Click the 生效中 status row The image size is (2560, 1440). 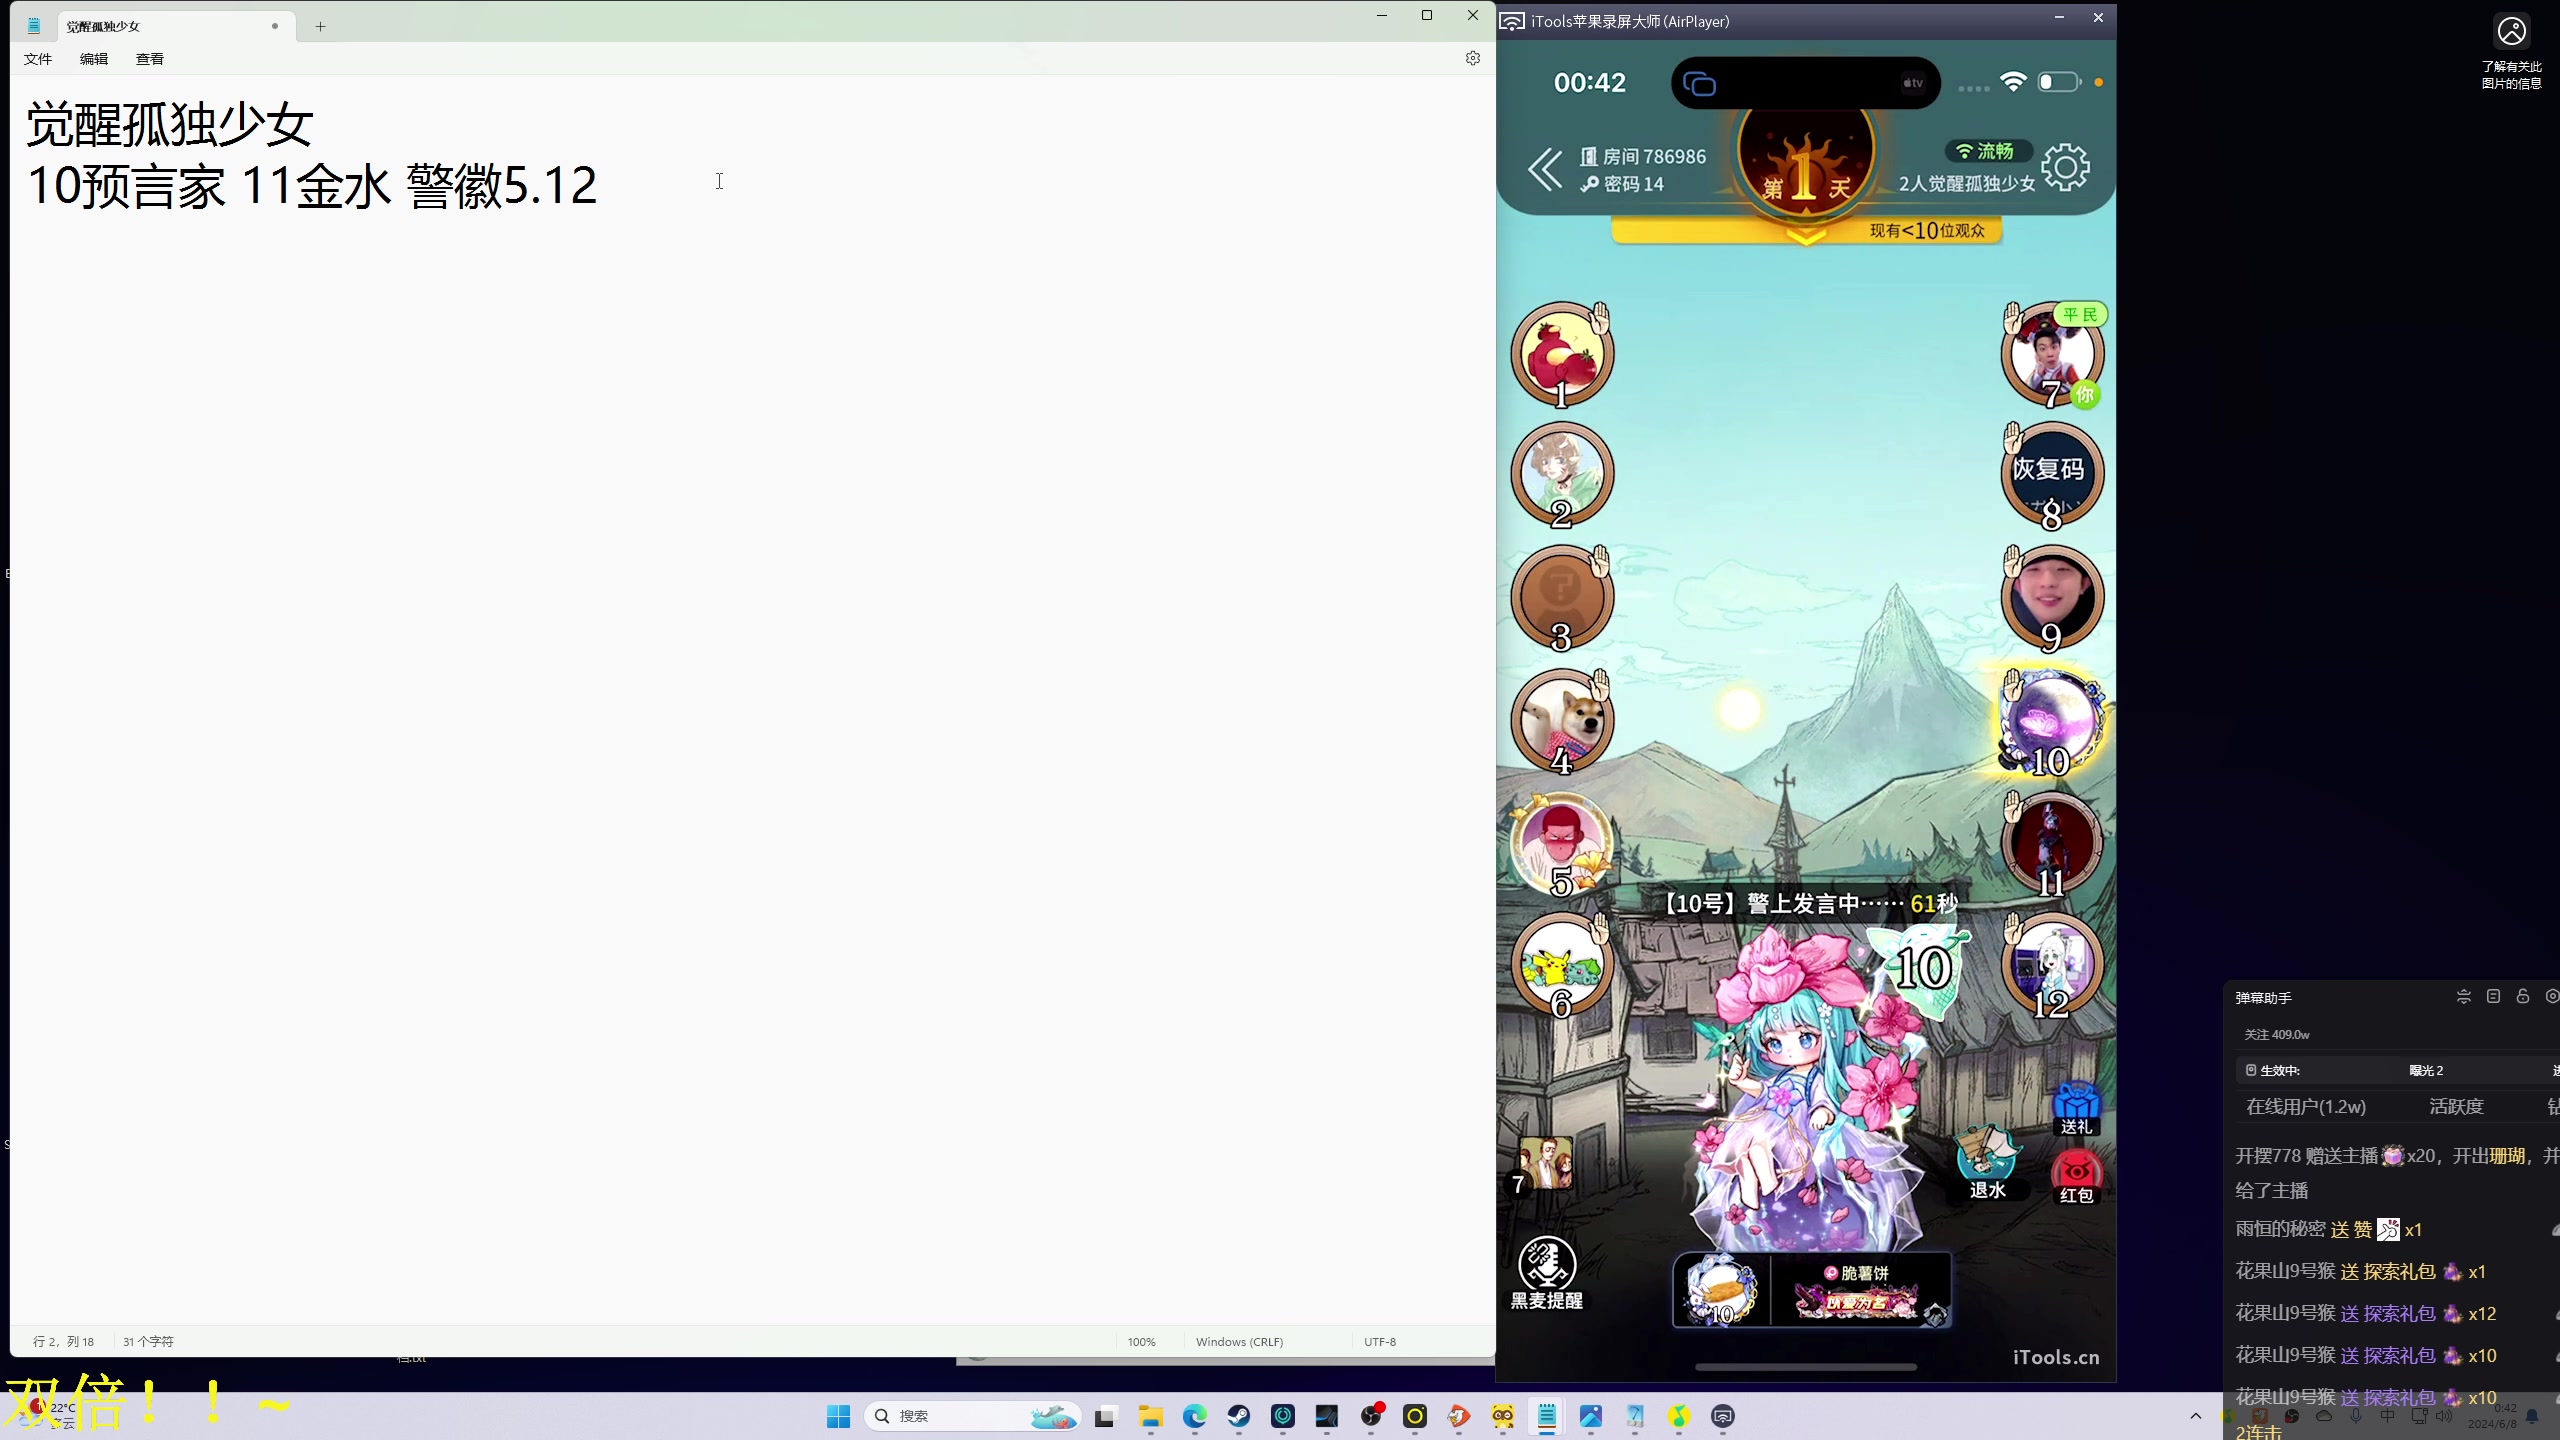(x=2397, y=1070)
